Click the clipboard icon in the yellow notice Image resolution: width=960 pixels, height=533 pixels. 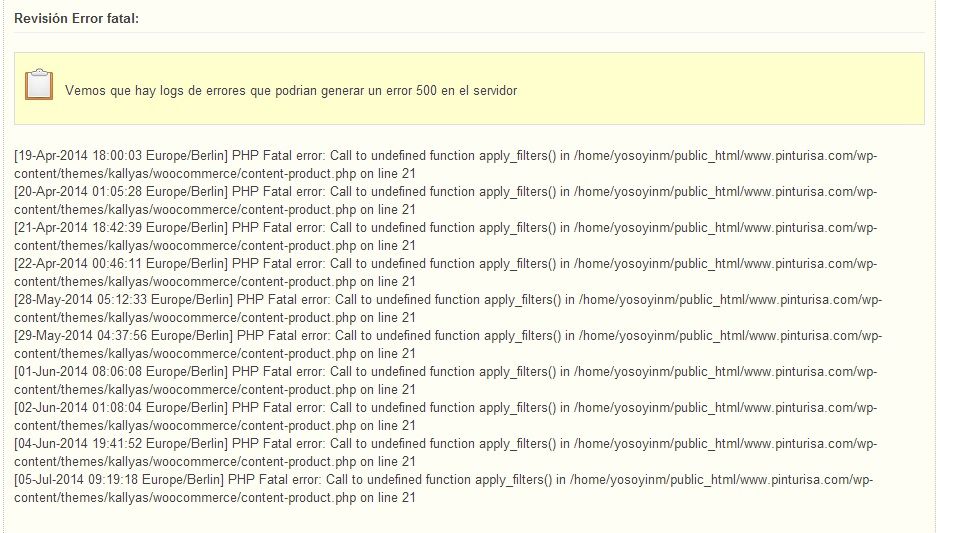(39, 84)
